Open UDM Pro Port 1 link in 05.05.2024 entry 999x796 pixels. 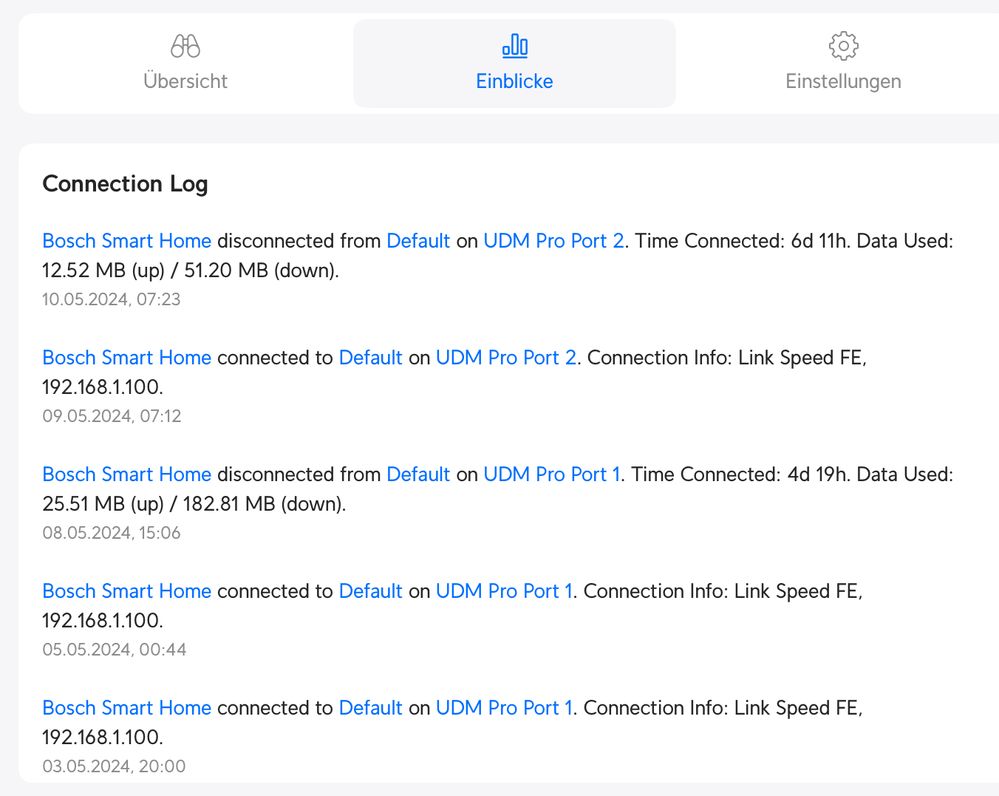504,592
